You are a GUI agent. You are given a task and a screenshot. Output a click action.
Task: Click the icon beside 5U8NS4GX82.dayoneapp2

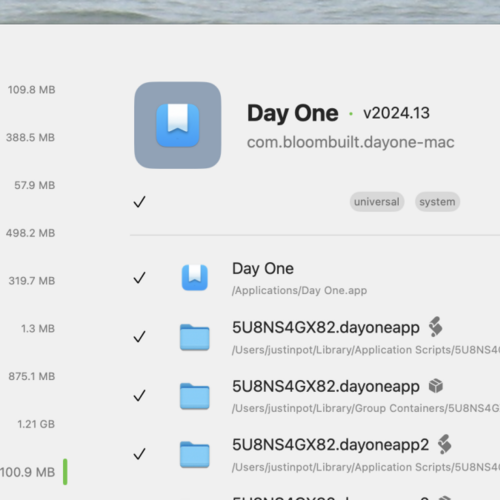pos(445,444)
